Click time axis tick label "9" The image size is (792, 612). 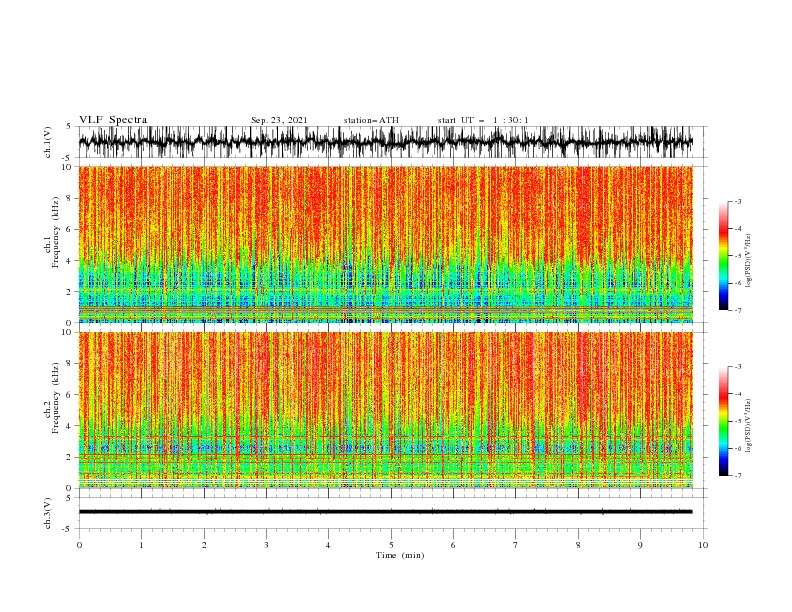coord(640,545)
